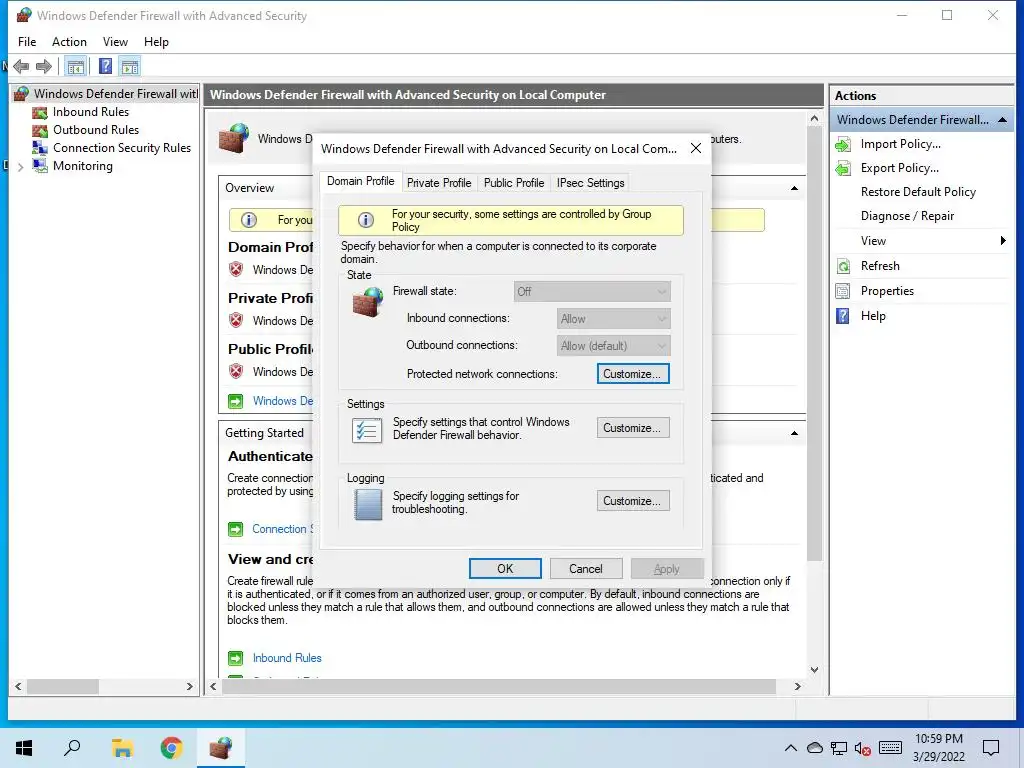Click the Forward arrow toolbar icon
The image size is (1024, 768).
pos(44,66)
